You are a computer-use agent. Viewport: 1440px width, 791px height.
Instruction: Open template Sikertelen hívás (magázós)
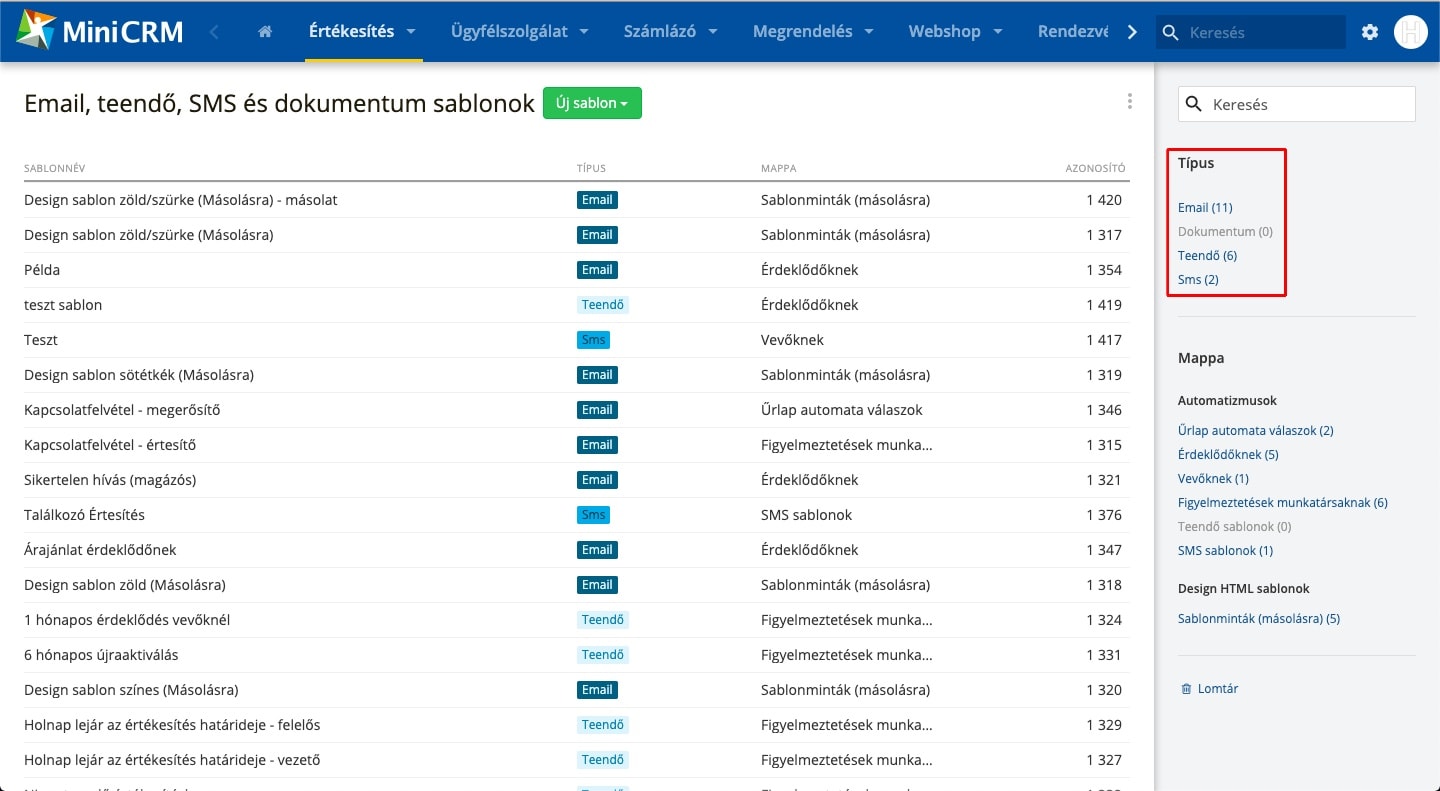[110, 480]
